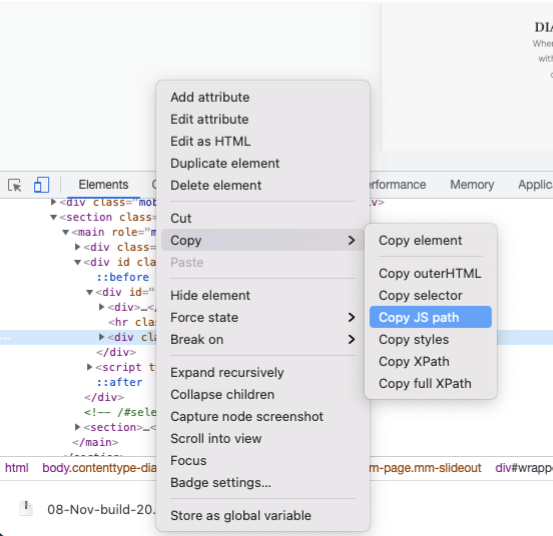Open the Break on submenu
This screenshot has height=536, width=553.
point(263,340)
